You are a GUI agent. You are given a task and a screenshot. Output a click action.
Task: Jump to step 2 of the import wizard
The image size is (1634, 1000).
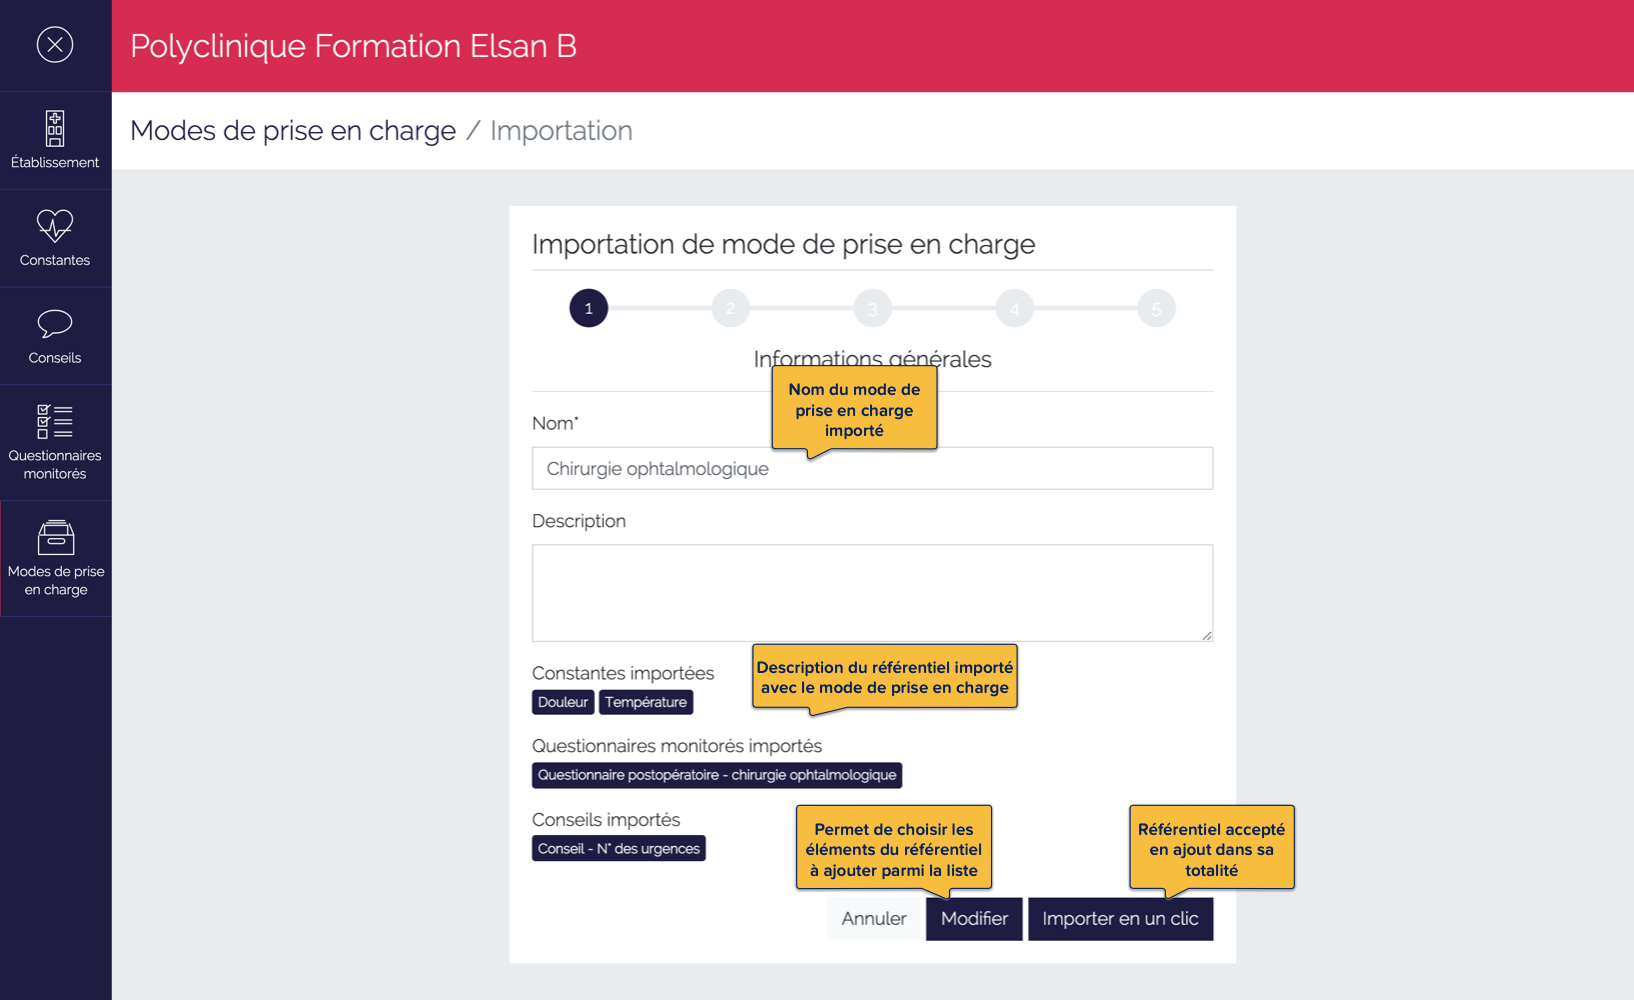click(x=730, y=308)
